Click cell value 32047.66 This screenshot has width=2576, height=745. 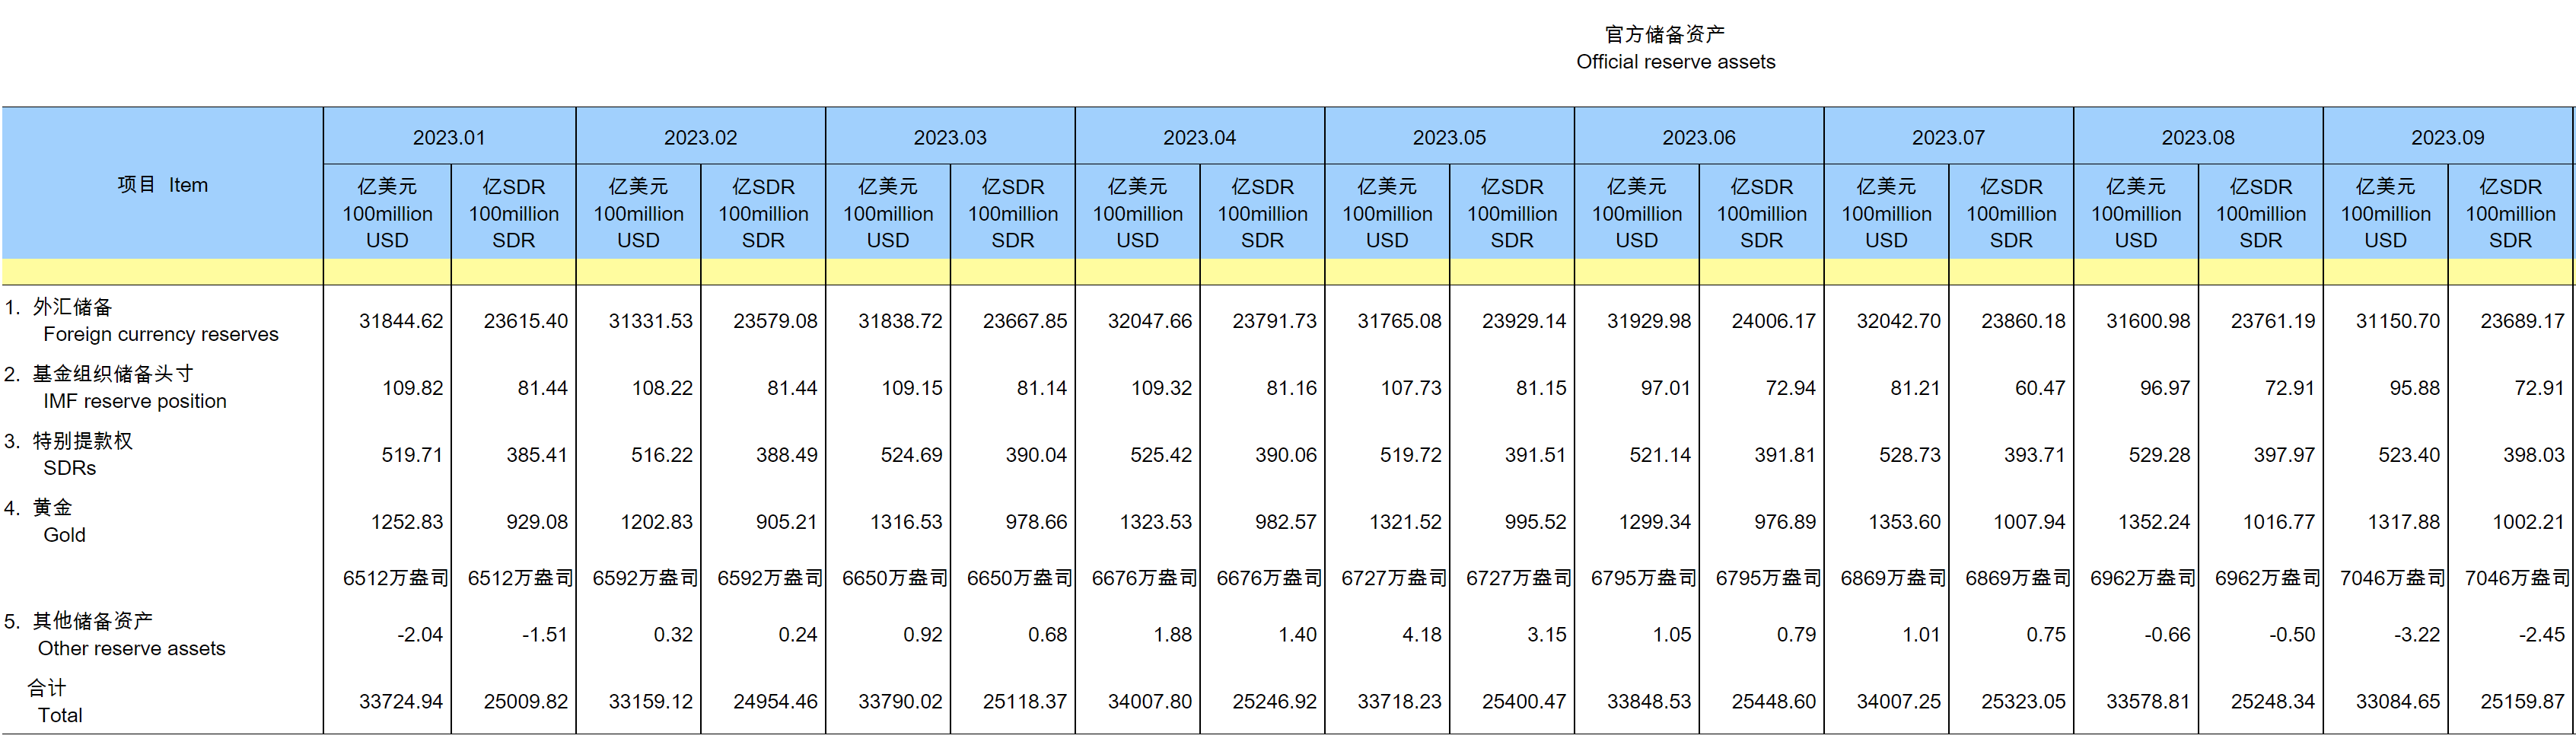coord(1150,321)
